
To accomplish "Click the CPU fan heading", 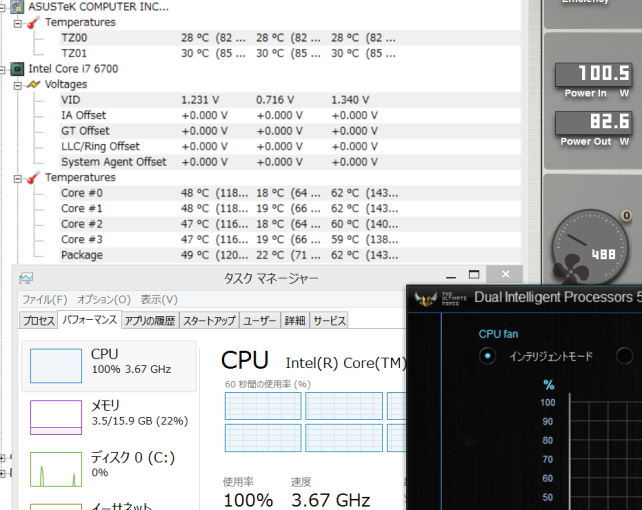I will point(498,334).
